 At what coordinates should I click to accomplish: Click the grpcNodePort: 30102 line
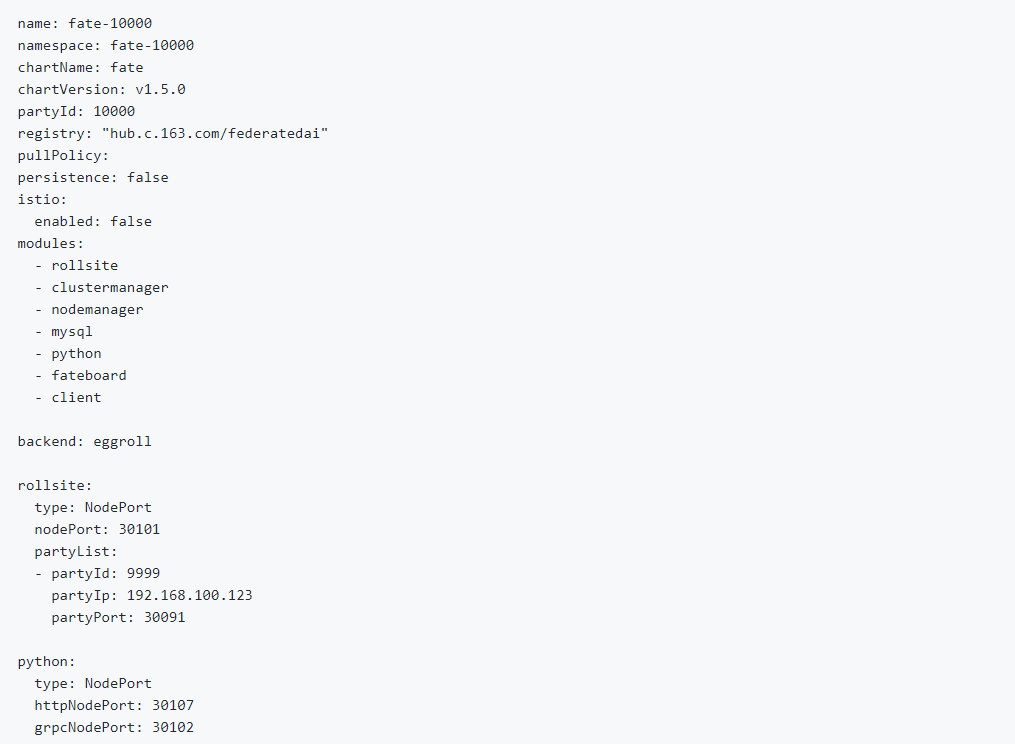pyautogui.click(x=114, y=727)
